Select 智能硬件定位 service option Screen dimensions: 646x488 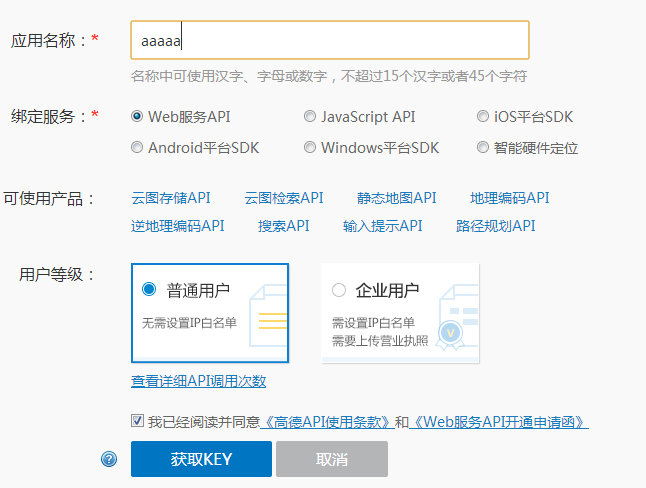pos(483,147)
